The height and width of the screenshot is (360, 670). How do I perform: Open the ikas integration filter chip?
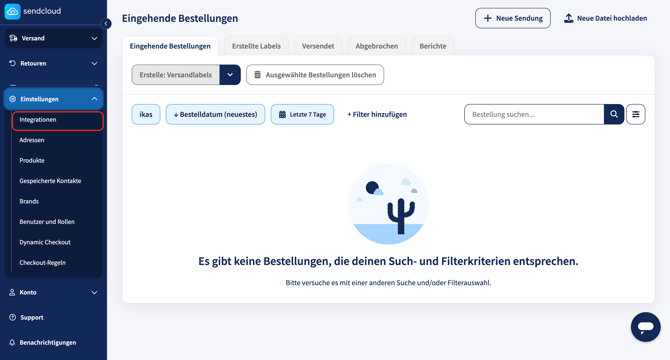pos(146,114)
